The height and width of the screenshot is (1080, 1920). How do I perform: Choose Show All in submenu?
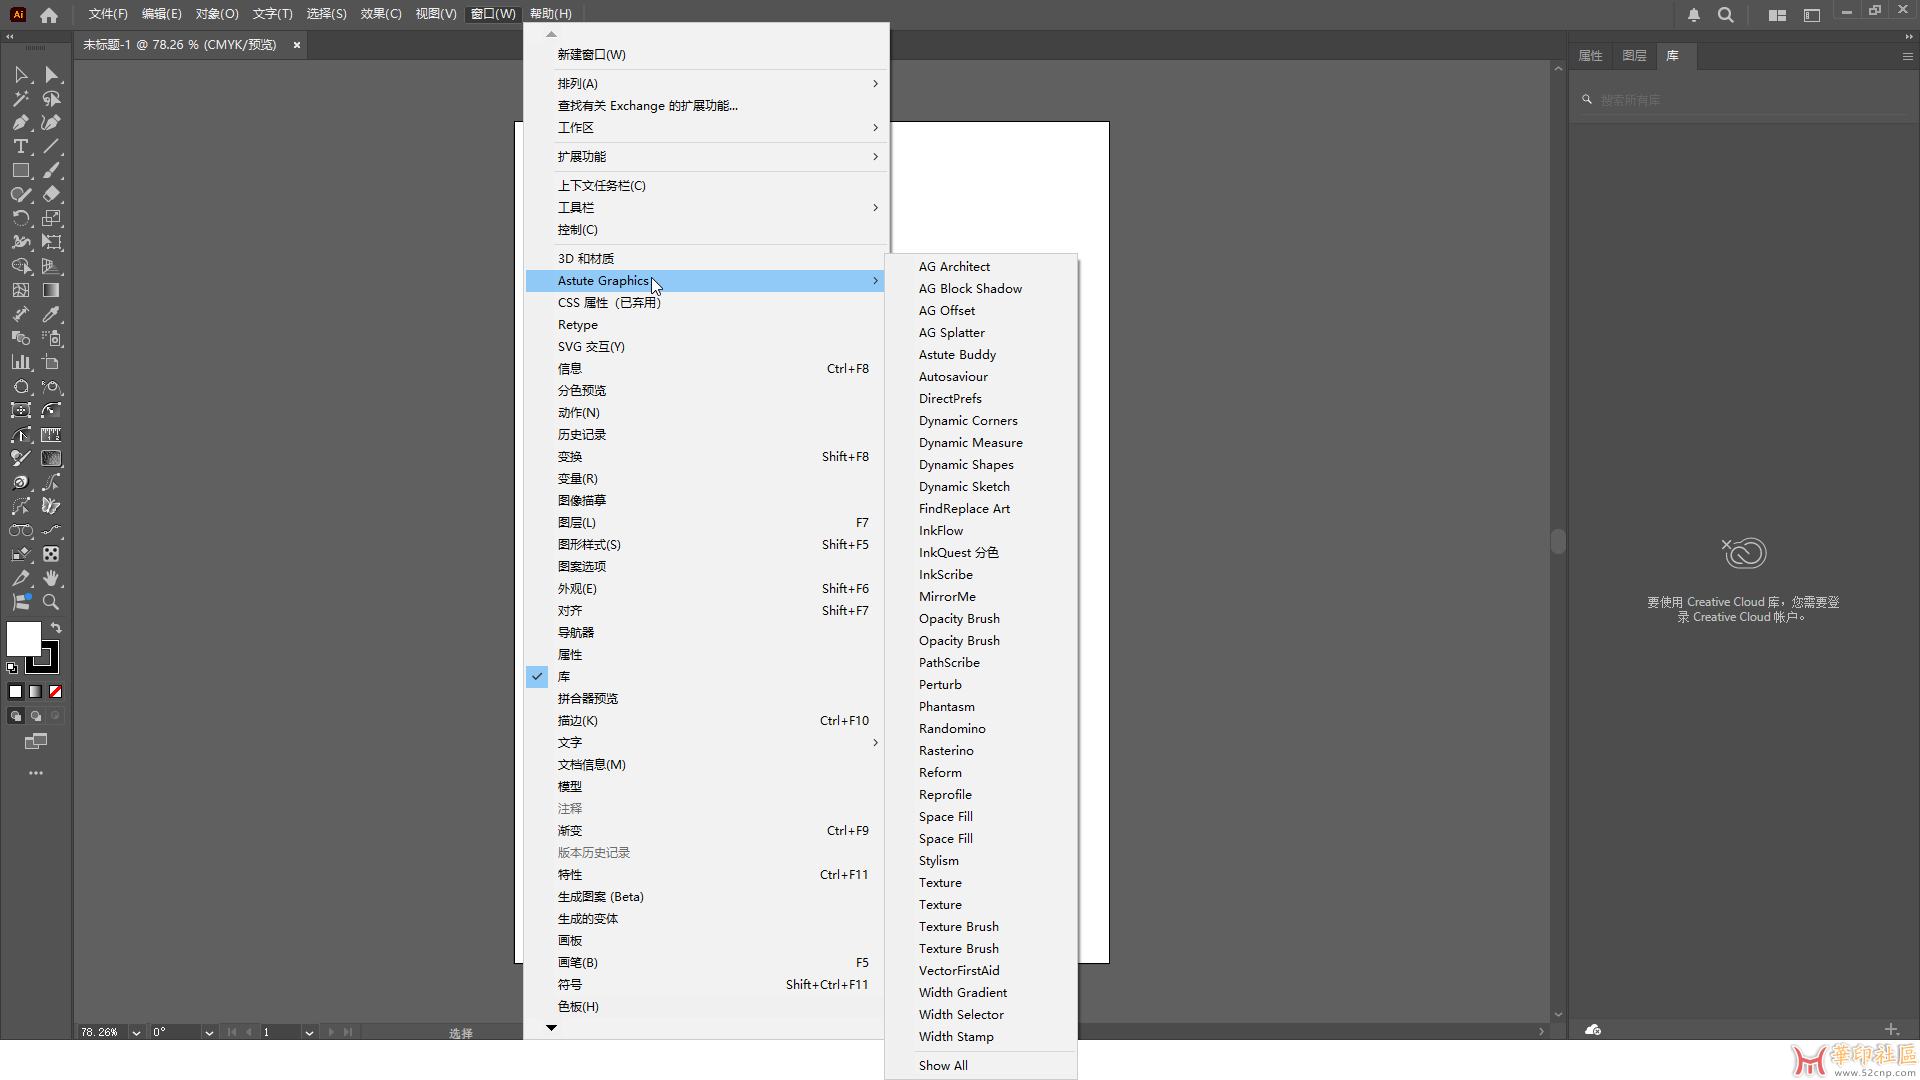(x=980, y=1066)
